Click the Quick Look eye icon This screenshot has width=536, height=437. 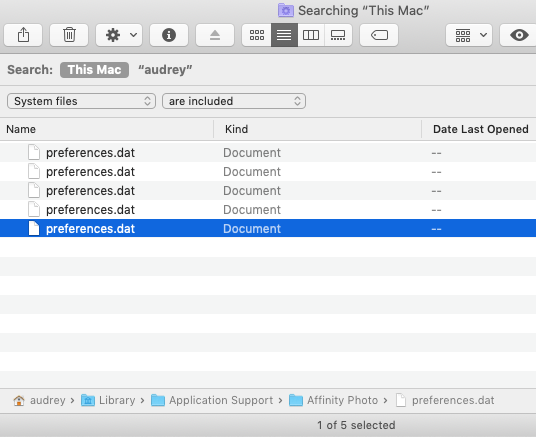(x=518, y=35)
